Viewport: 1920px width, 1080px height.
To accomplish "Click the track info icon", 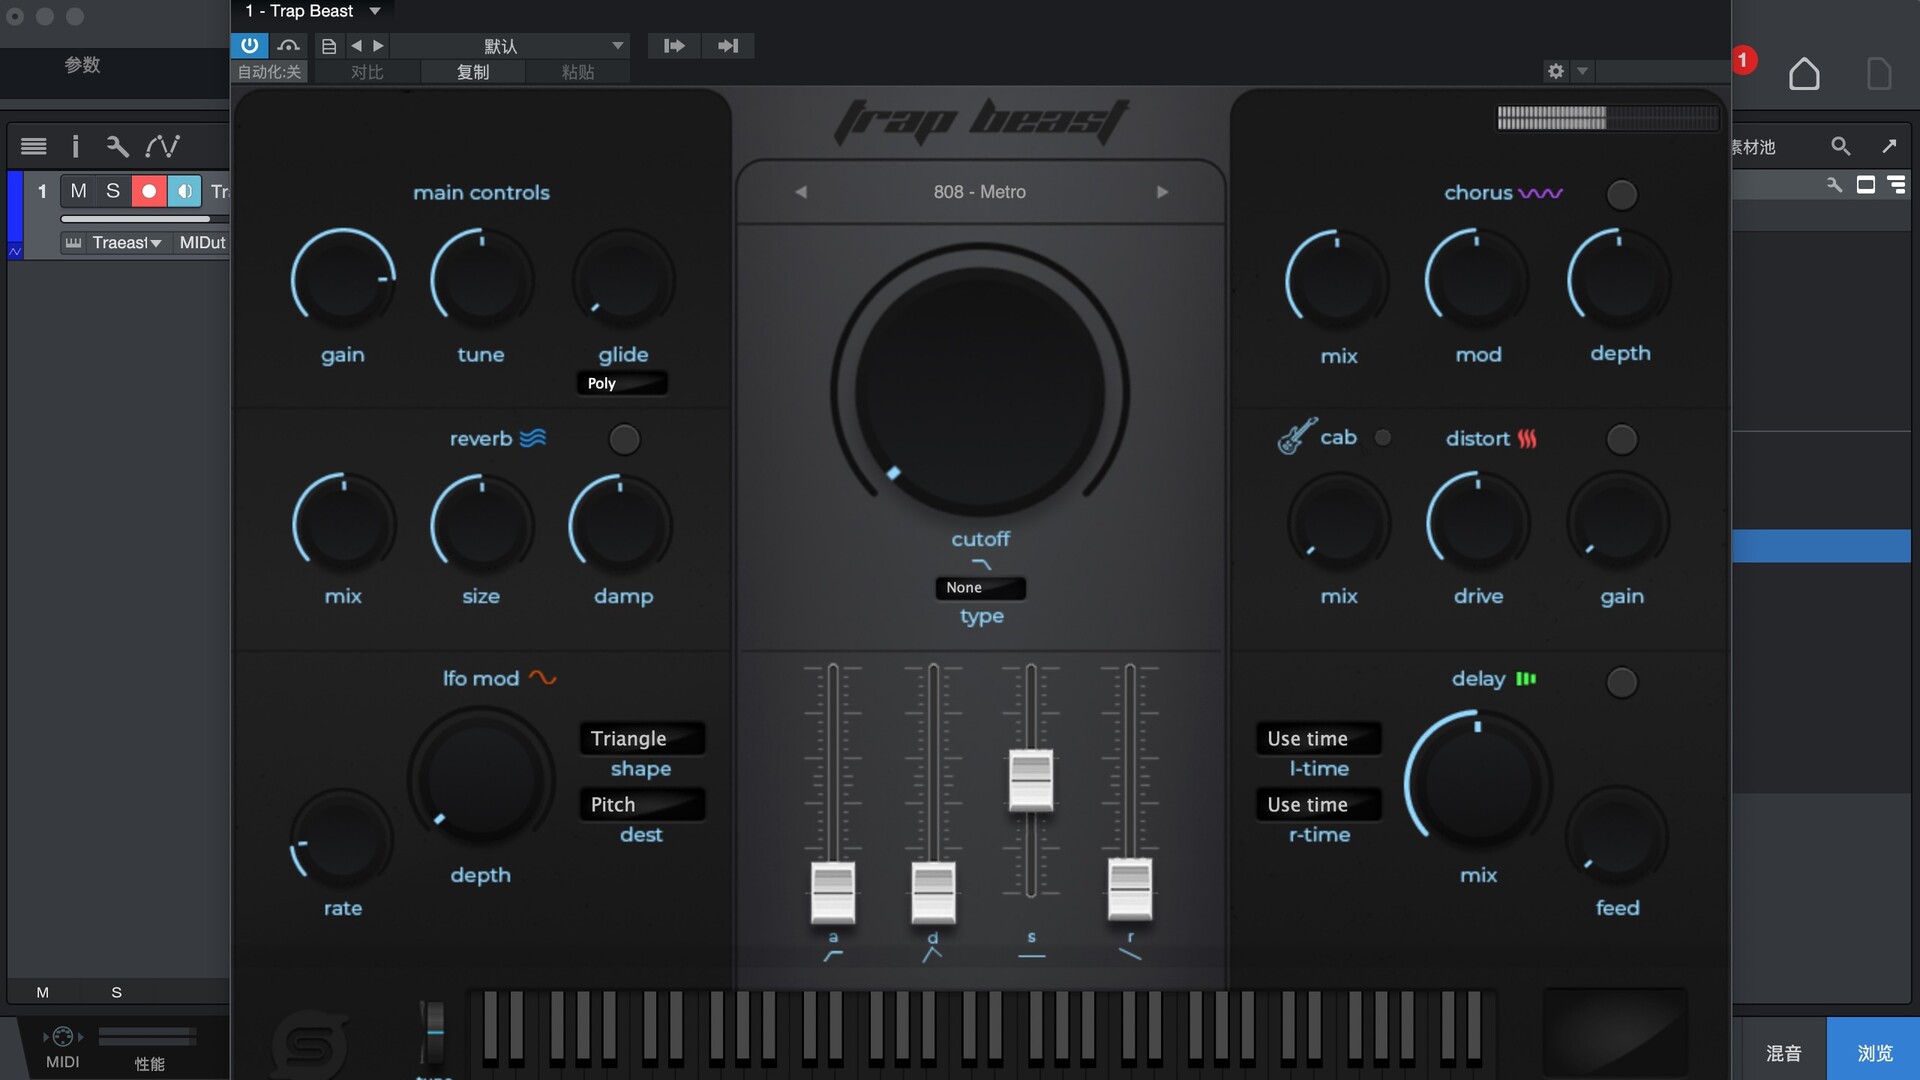I will 75,147.
